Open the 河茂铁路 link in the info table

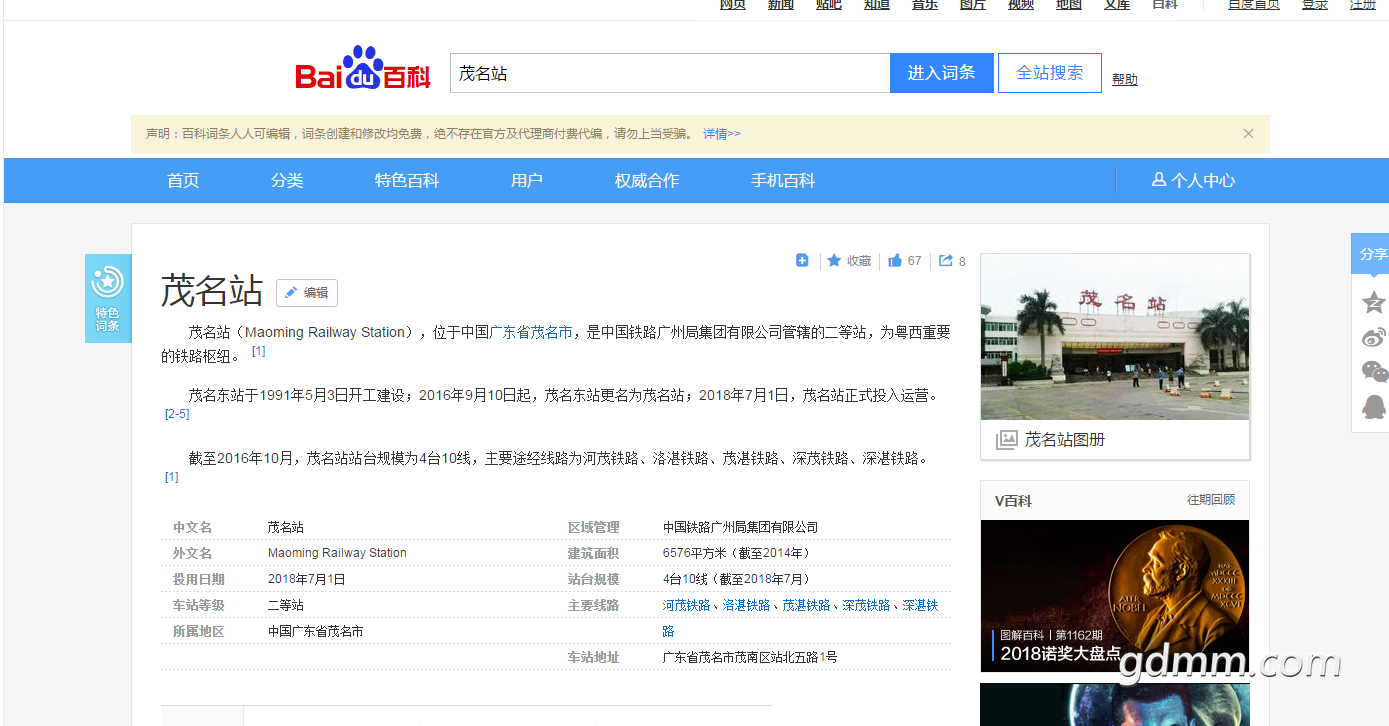click(x=687, y=605)
